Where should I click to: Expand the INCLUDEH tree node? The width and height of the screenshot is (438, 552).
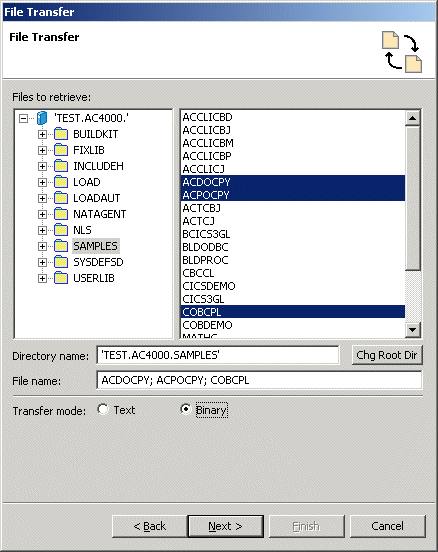(x=42, y=167)
